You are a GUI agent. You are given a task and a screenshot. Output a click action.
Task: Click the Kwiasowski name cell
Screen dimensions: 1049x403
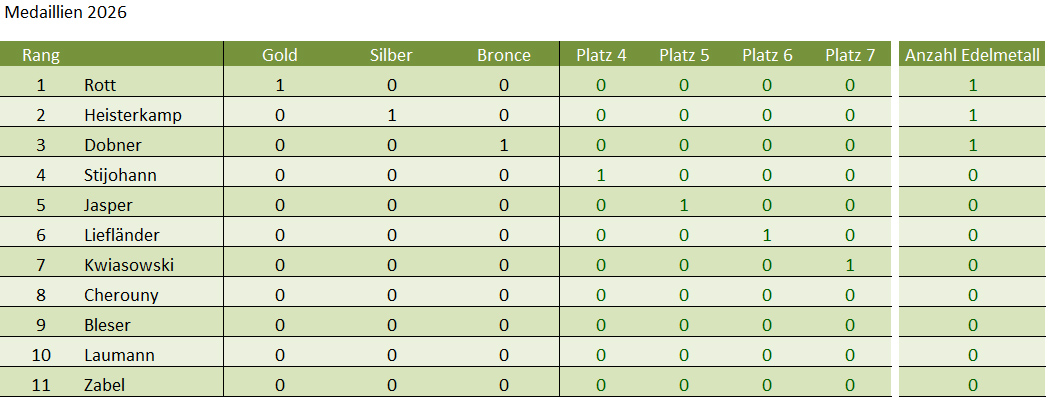[129, 266]
